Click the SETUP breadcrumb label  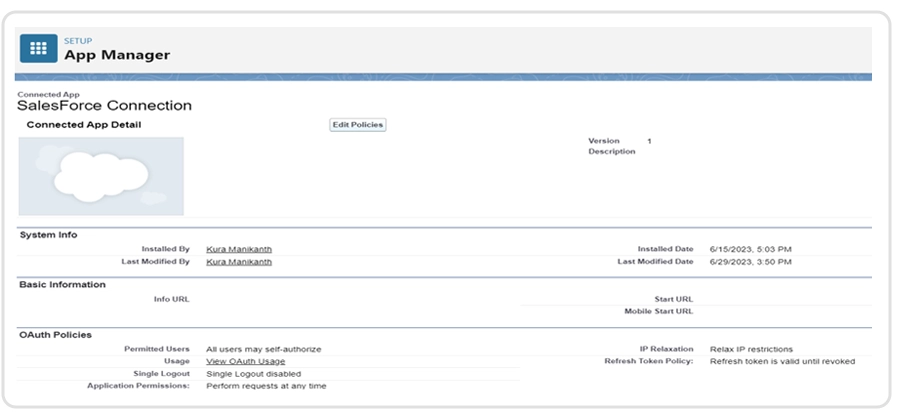pos(78,41)
